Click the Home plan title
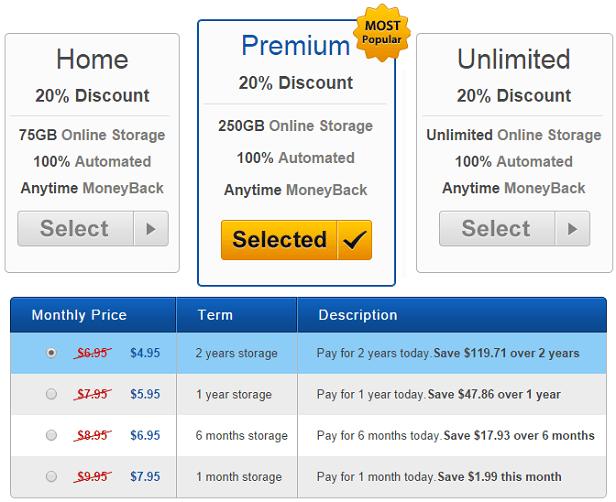616x502 pixels. click(92, 59)
